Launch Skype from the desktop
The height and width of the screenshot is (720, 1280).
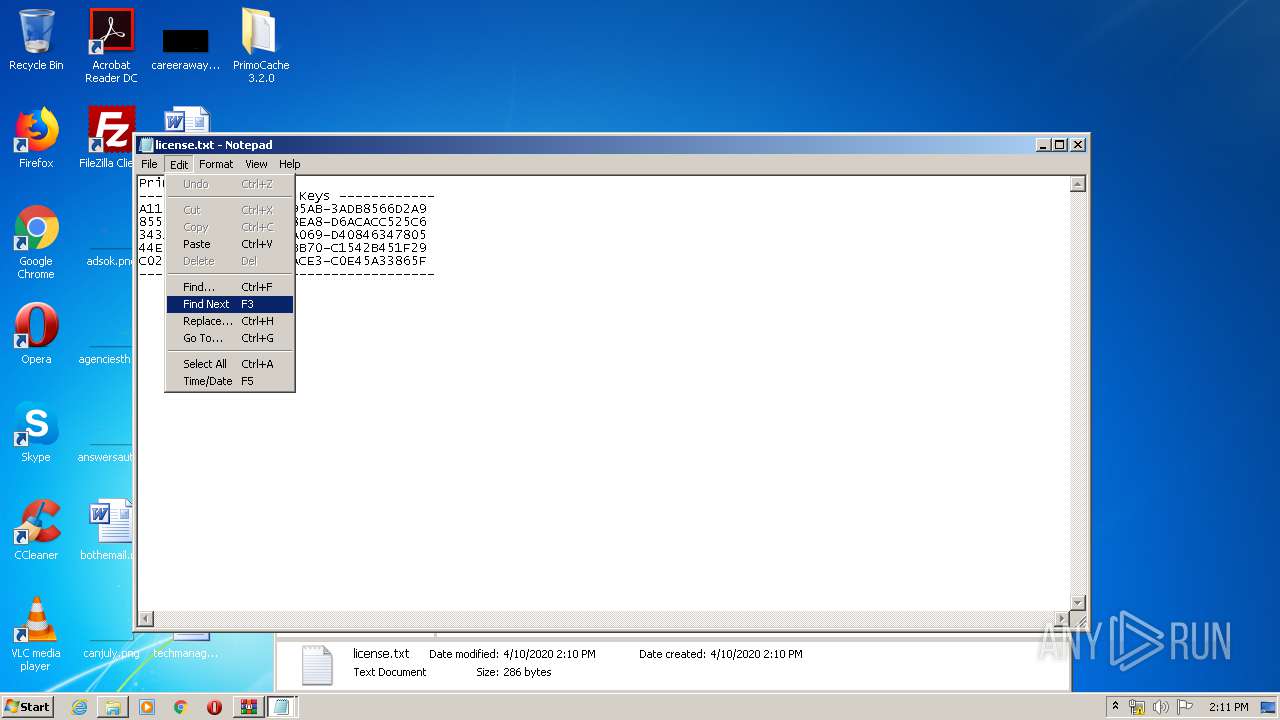point(36,431)
